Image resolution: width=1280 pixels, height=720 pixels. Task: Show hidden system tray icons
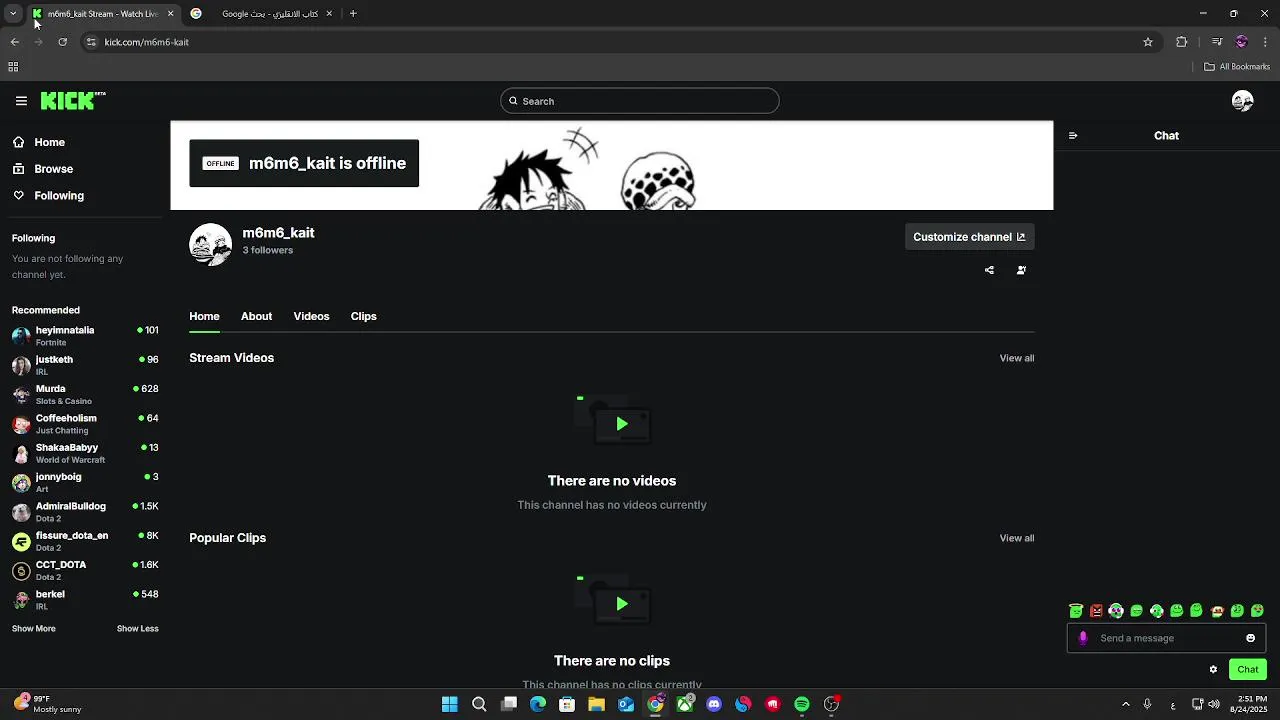(x=1125, y=704)
